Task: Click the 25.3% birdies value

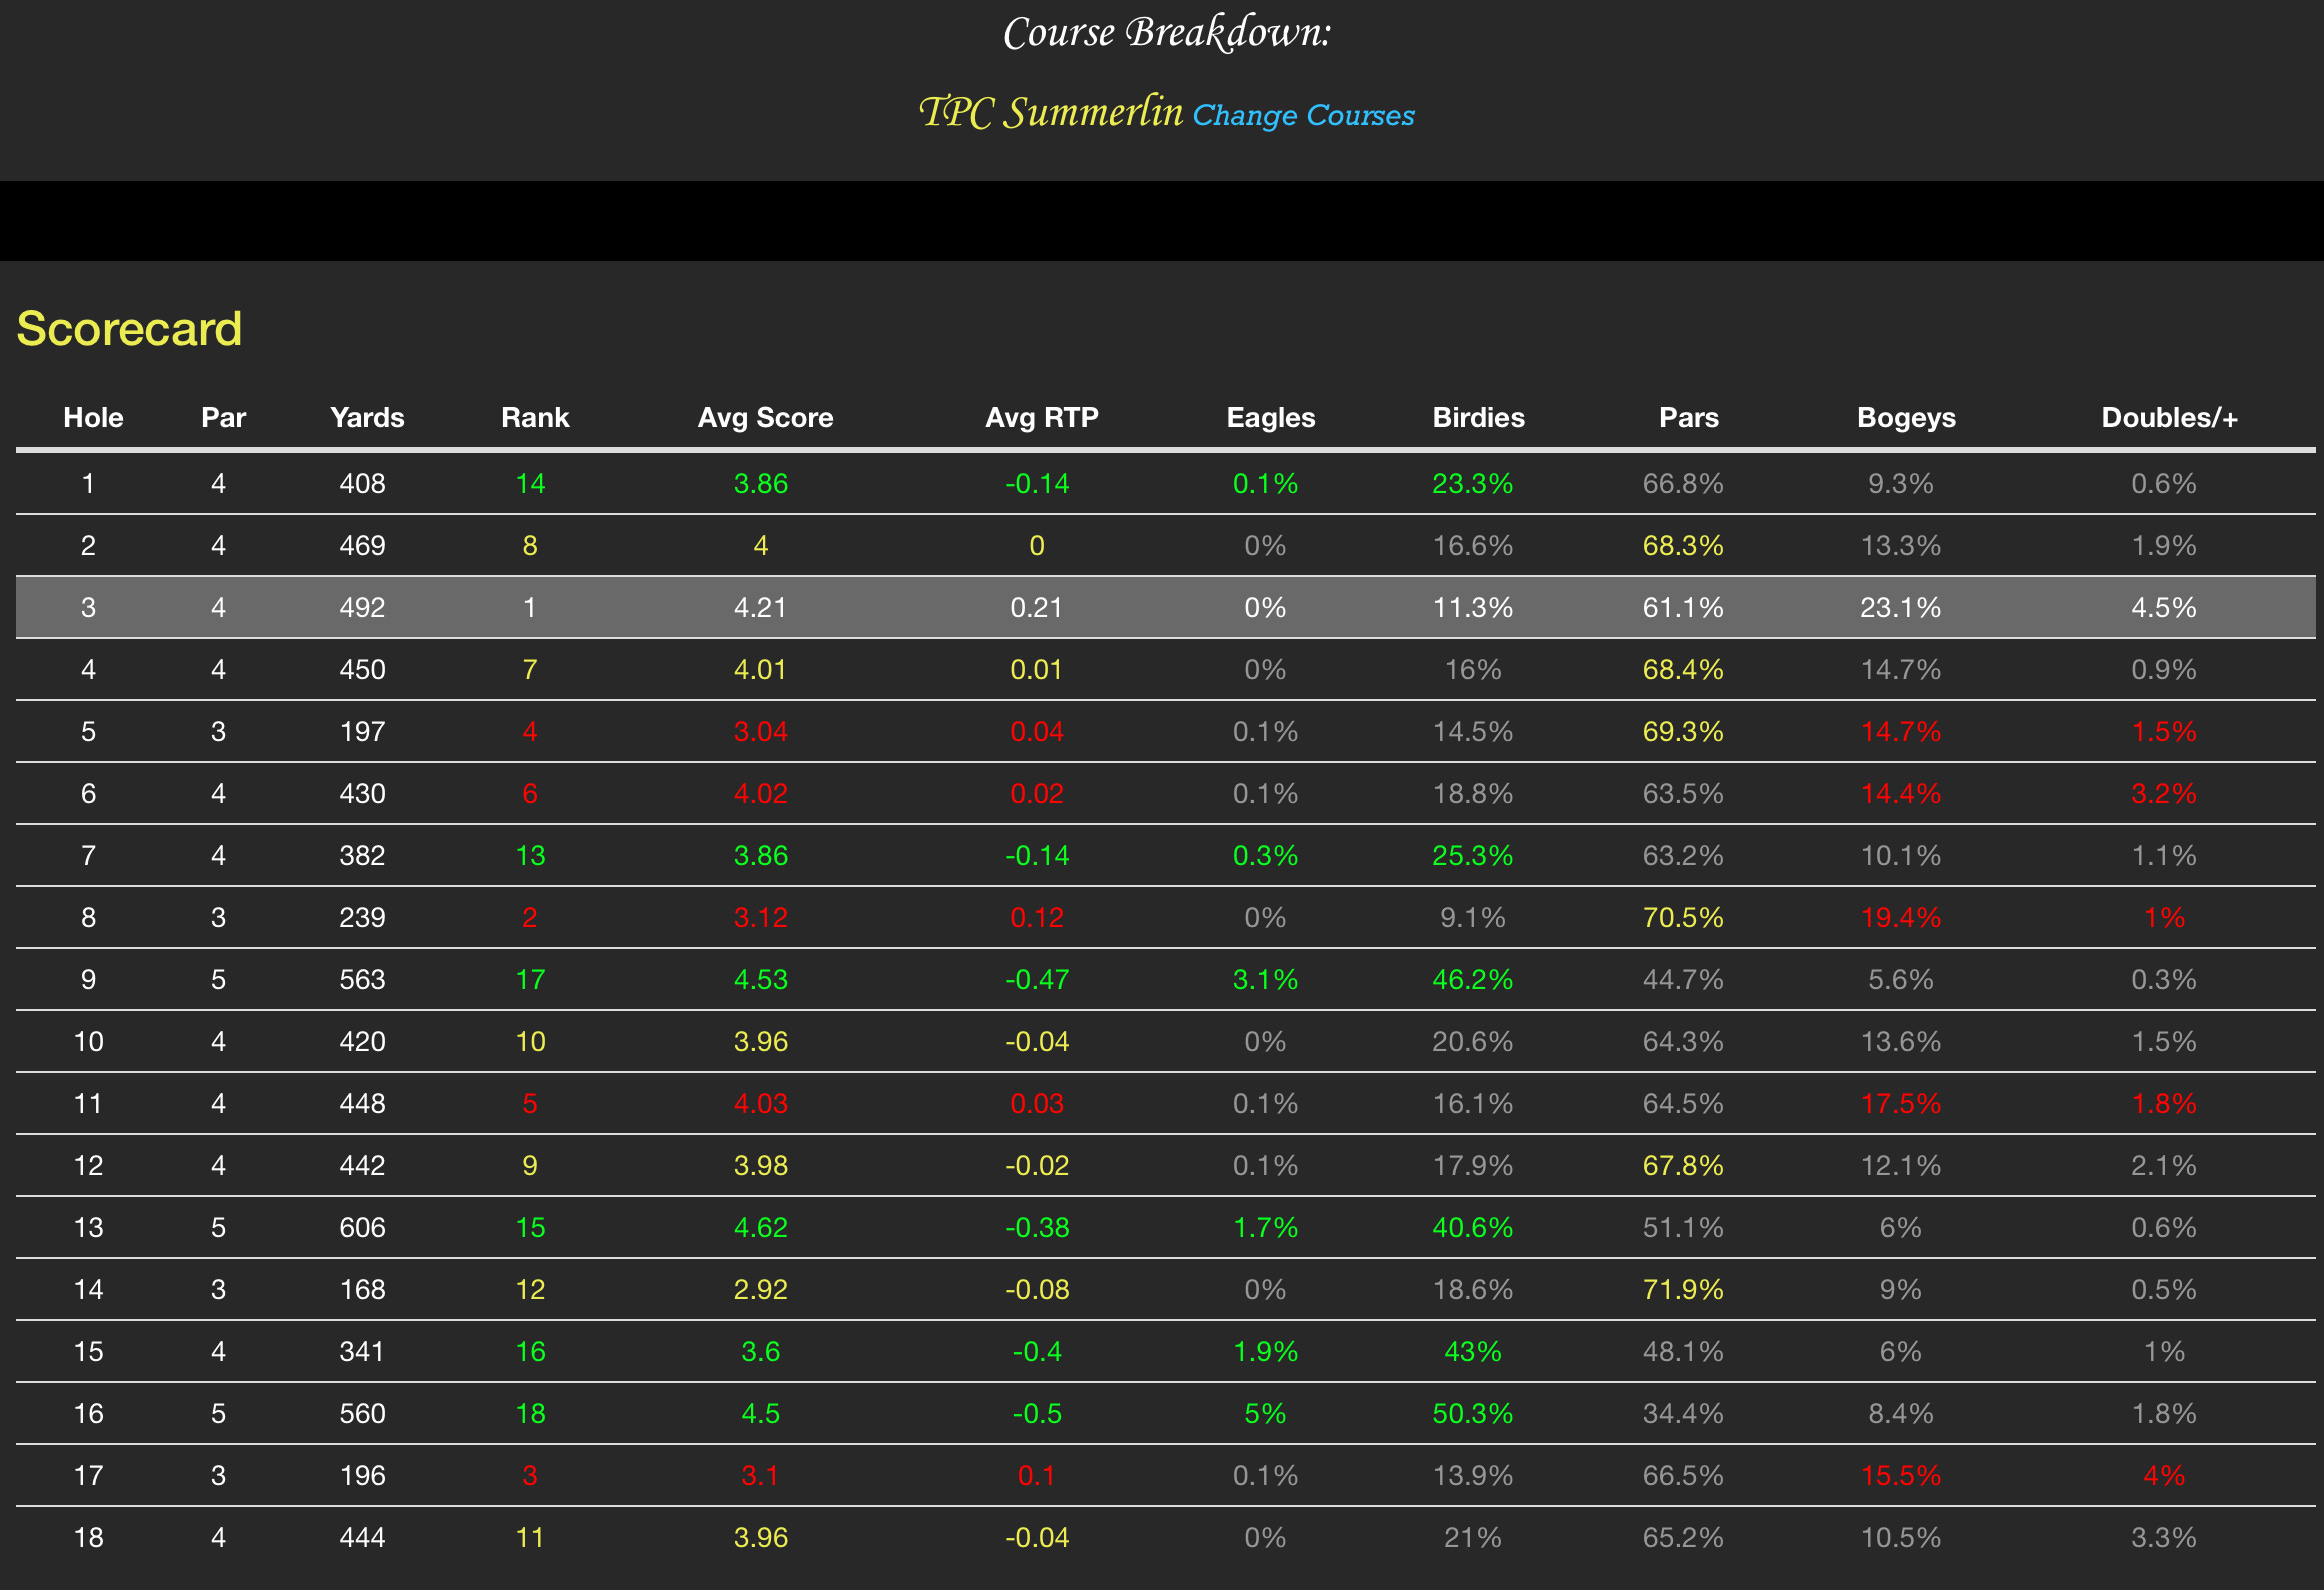Action: [x=1472, y=855]
